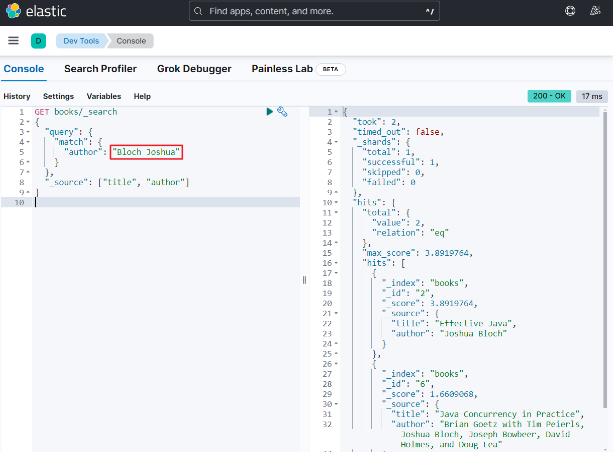
Task: Click the "timed_out": false line
Action: [x=398, y=132]
